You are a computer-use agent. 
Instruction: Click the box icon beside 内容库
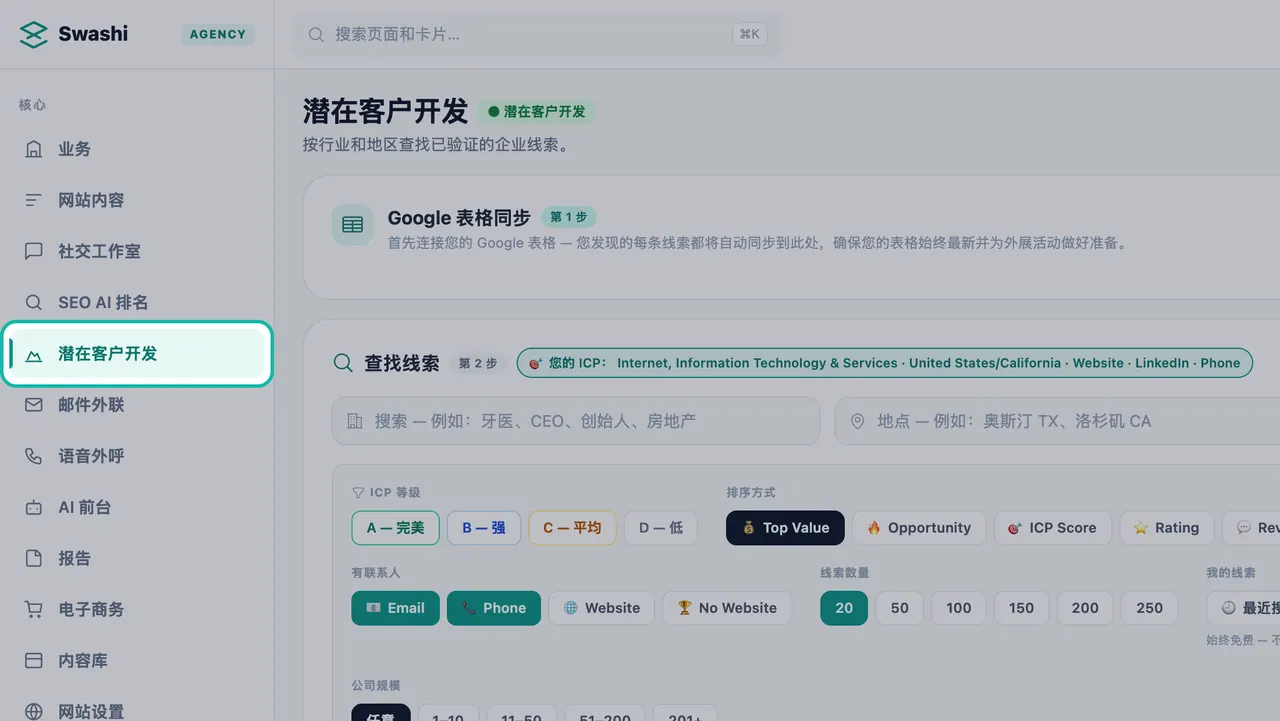click(x=34, y=661)
